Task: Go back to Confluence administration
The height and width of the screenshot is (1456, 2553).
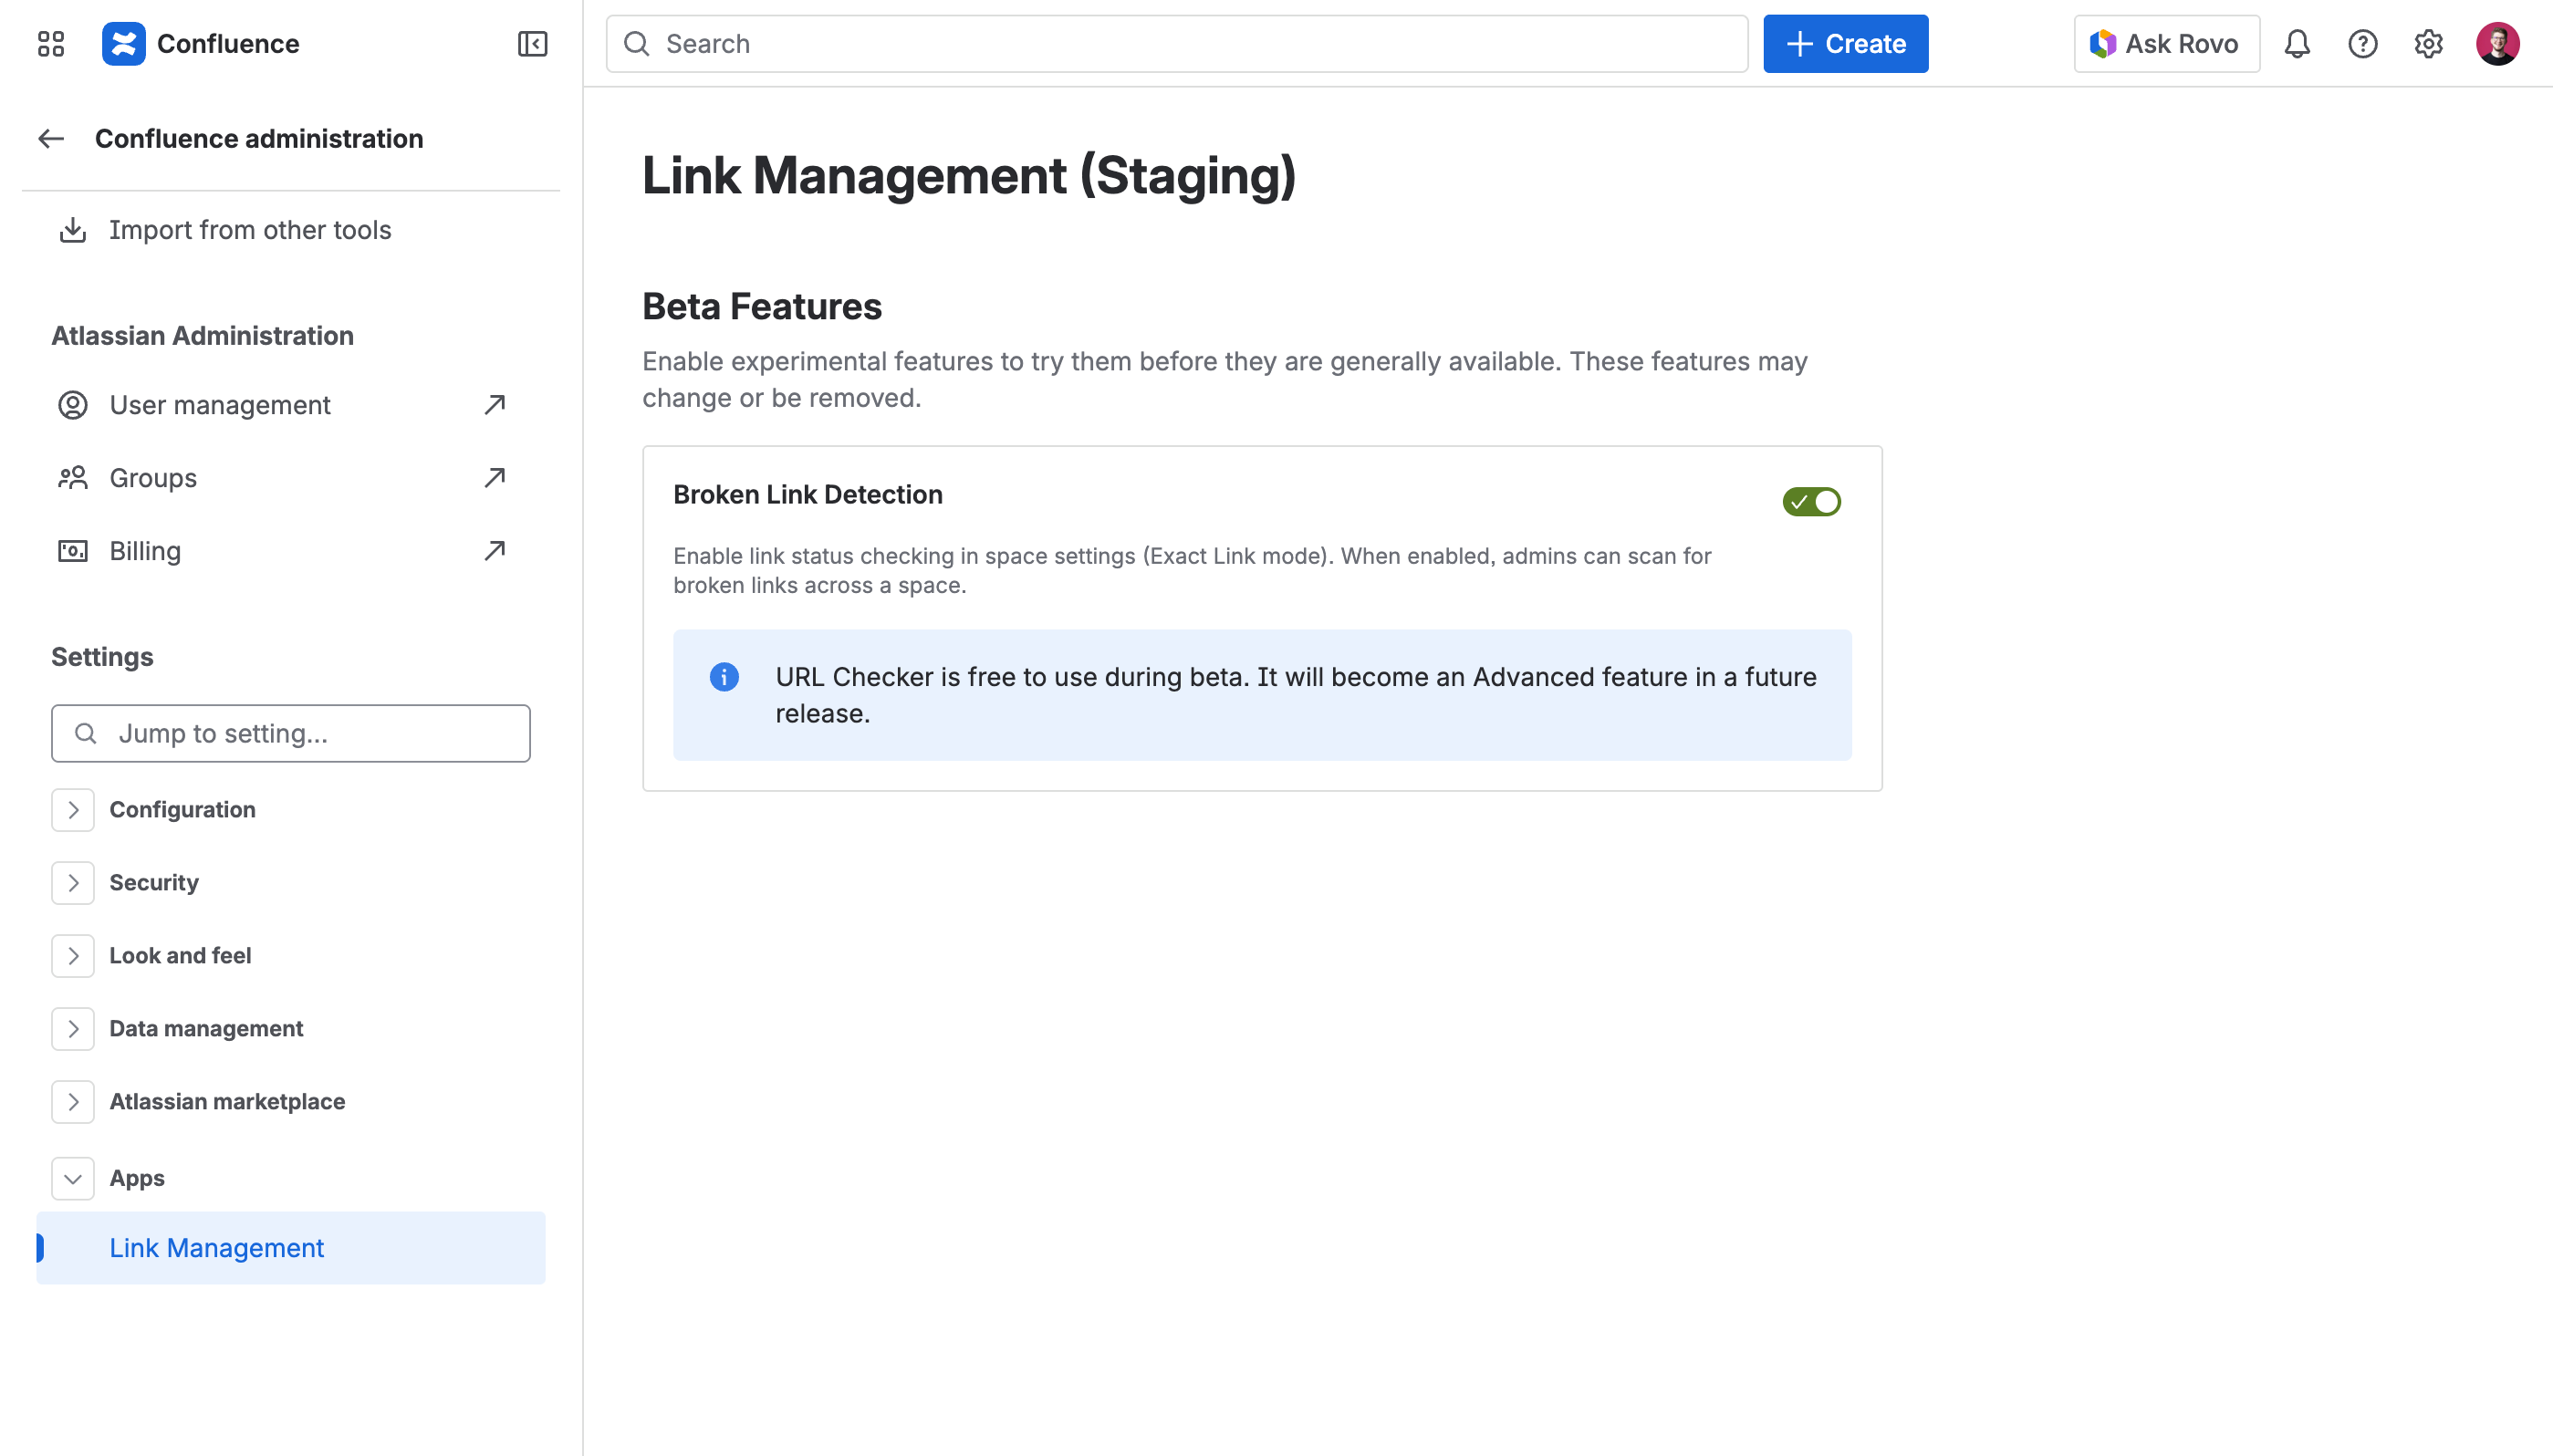Action: point(50,138)
